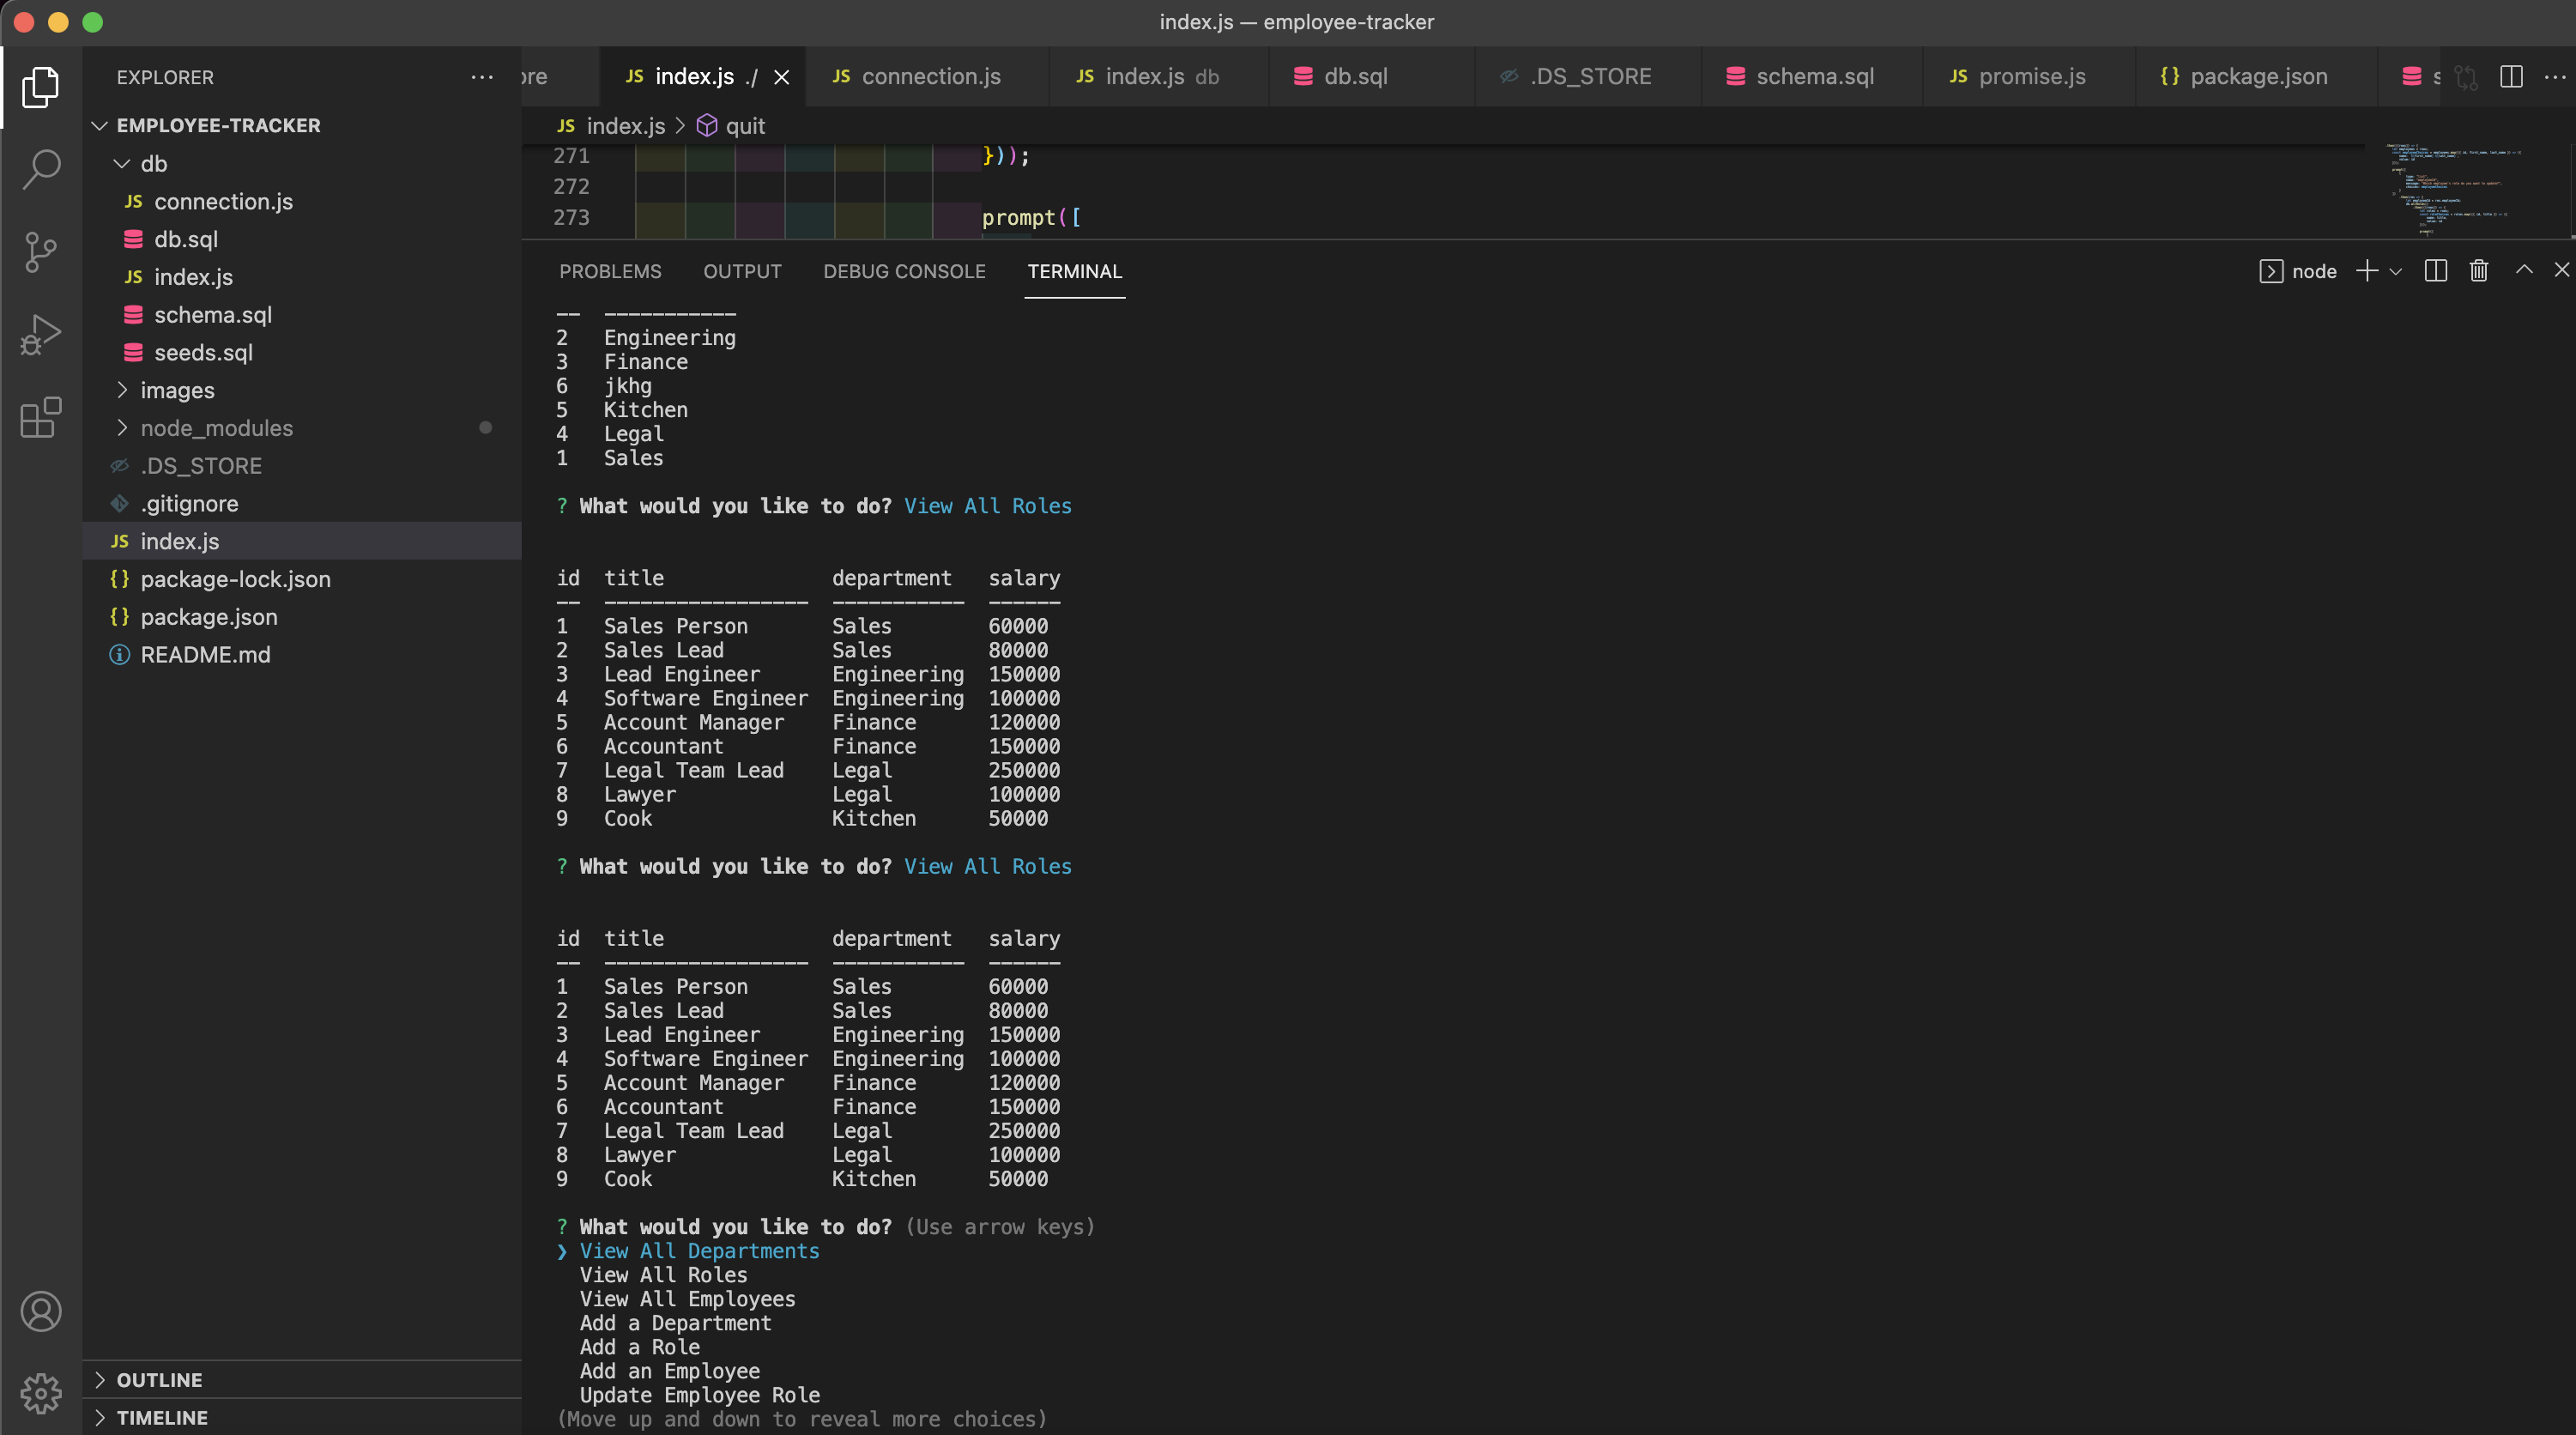Click the index.js breadcrumb item
Screen dimensions: 2576x1435
click(x=611, y=126)
